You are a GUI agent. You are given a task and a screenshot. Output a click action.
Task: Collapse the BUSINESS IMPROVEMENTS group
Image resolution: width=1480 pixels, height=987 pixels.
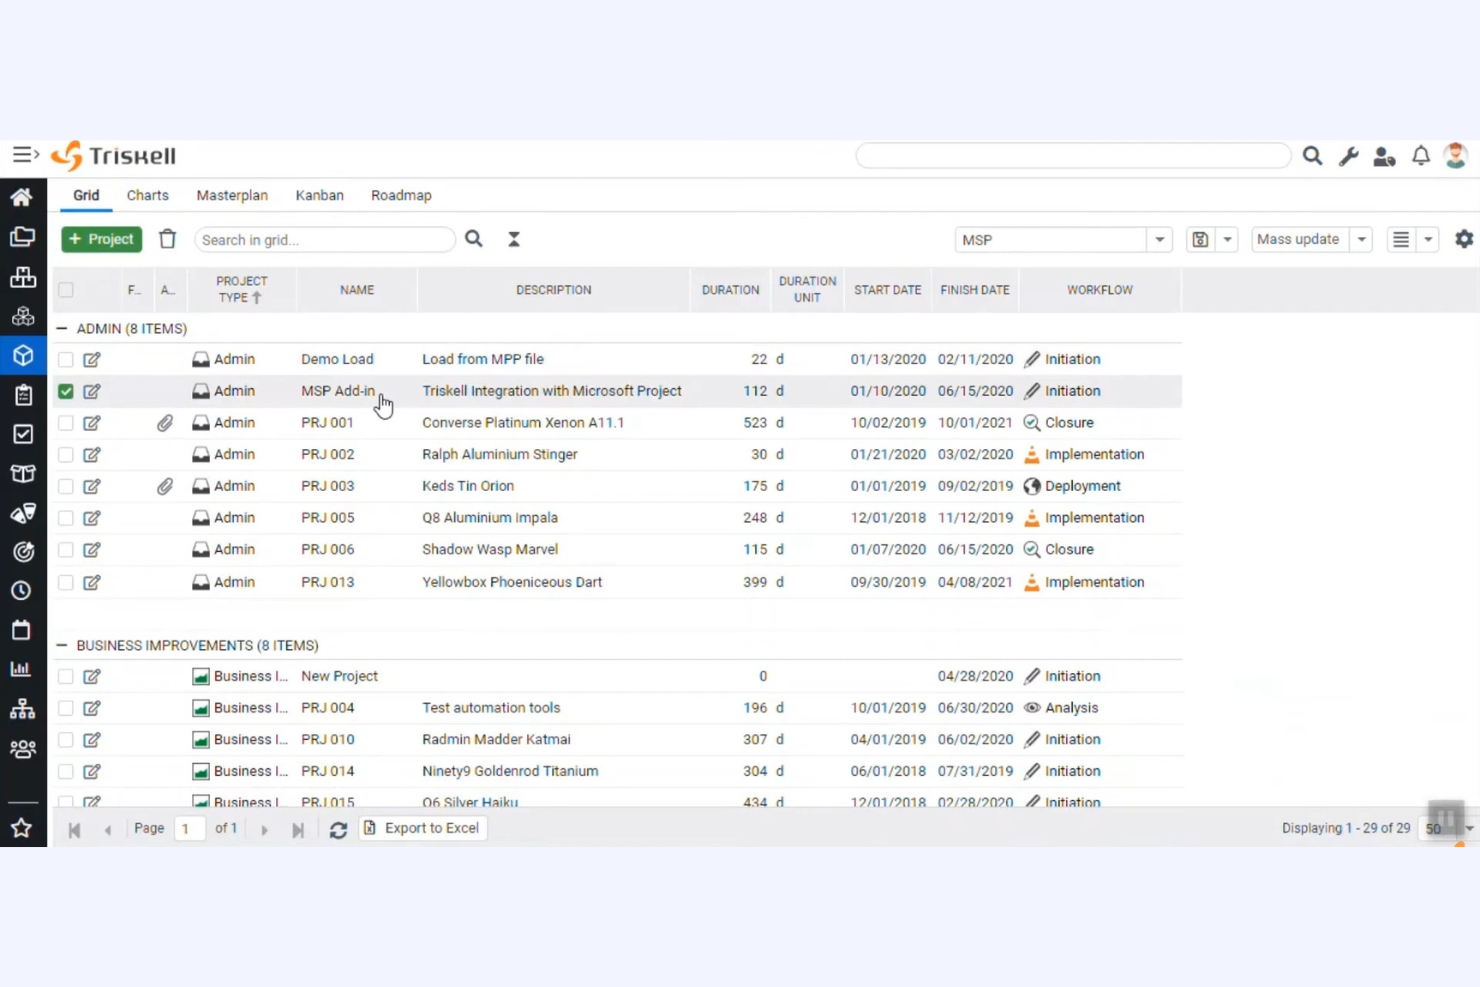(x=62, y=645)
